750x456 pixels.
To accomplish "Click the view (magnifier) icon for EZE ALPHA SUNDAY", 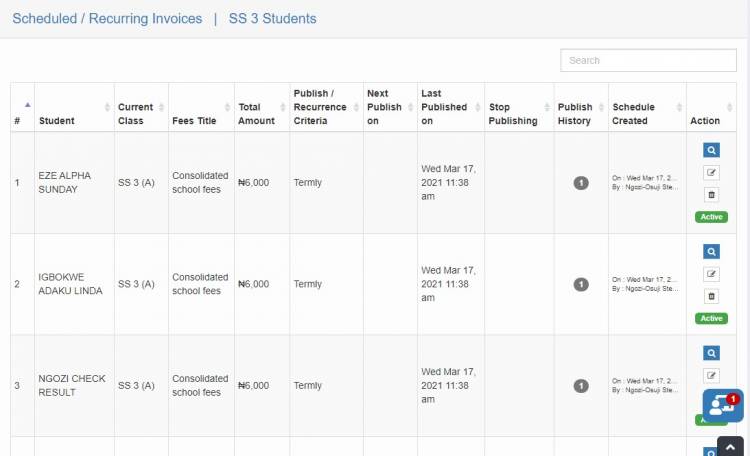I will (711, 150).
